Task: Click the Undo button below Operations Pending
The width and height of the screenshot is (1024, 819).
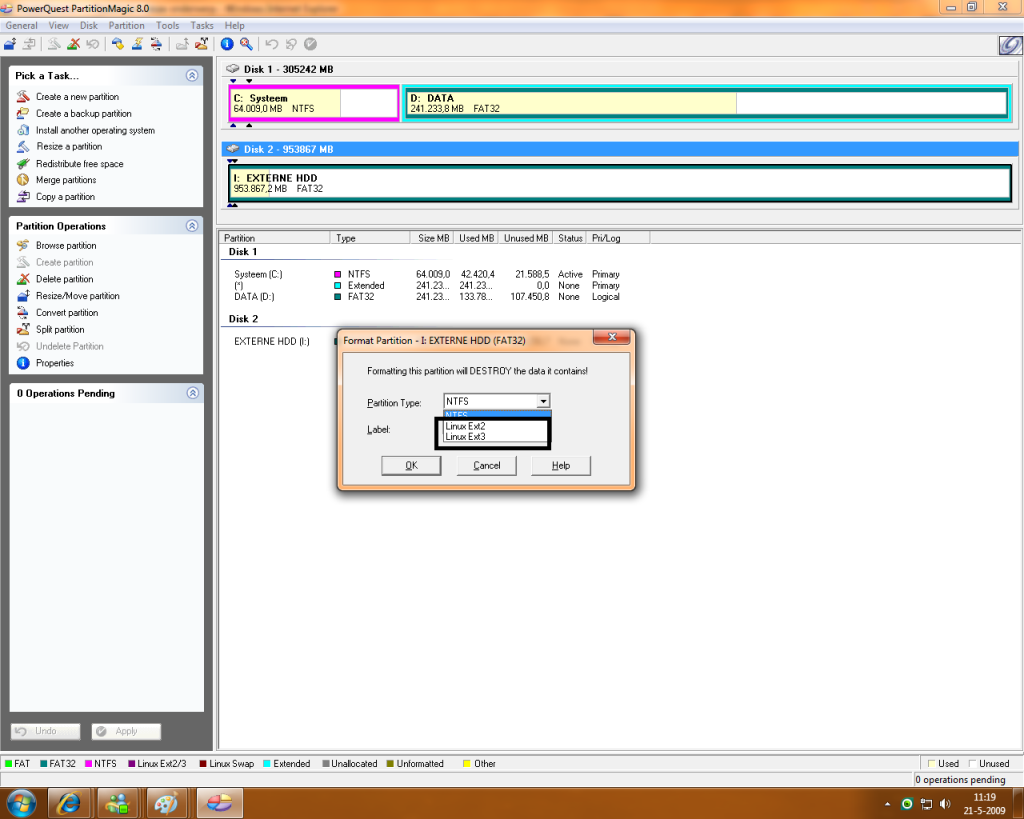Action: [x=45, y=731]
